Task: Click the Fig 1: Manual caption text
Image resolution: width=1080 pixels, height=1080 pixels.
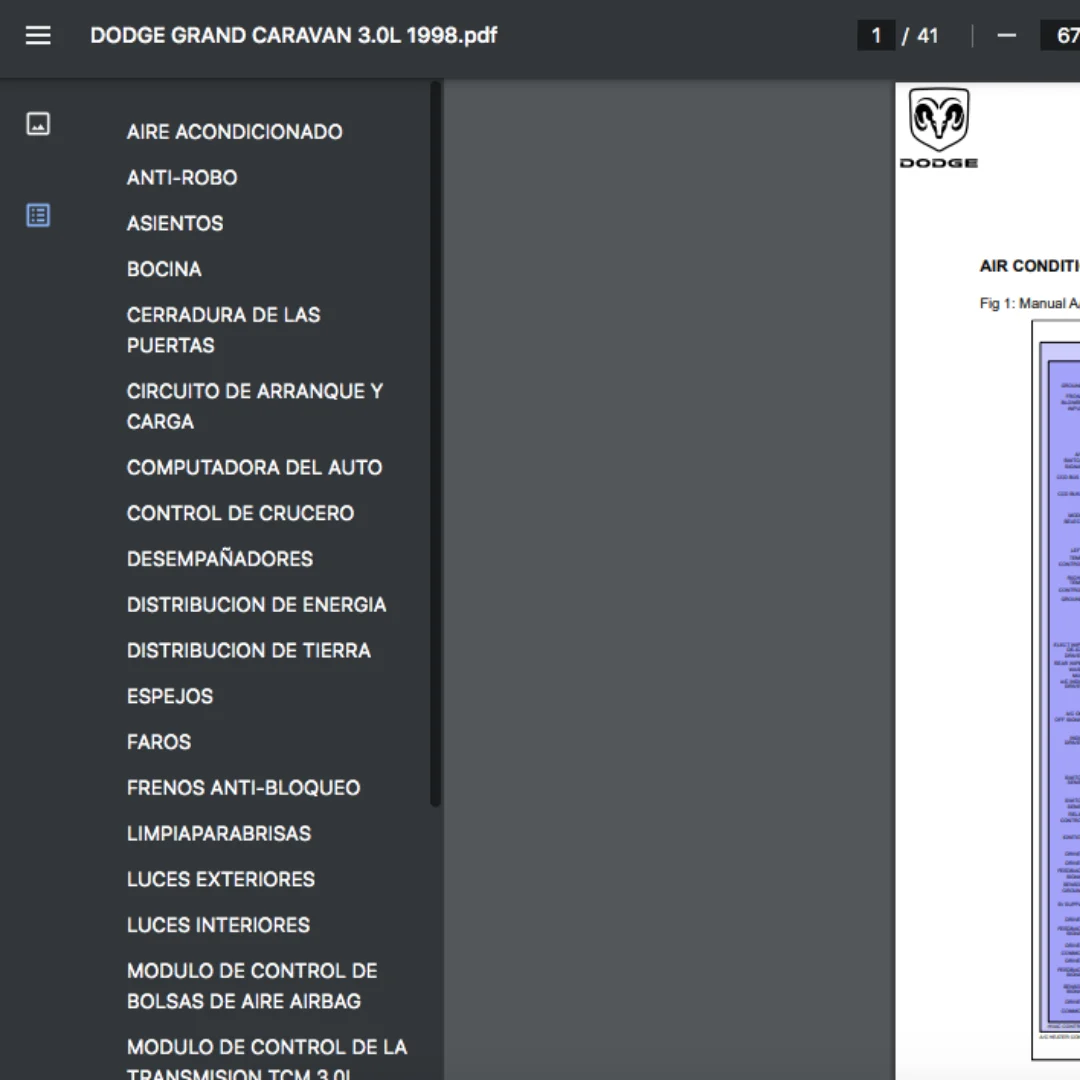Action: (x=1030, y=303)
